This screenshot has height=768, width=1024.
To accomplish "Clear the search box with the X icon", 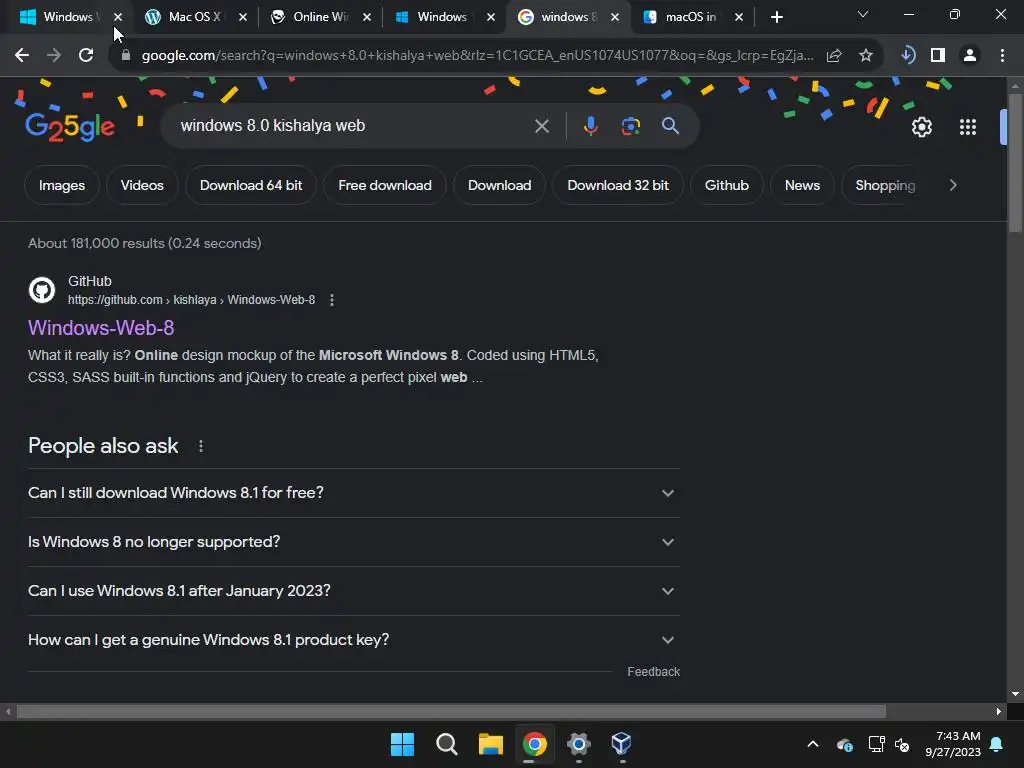I will tap(542, 126).
